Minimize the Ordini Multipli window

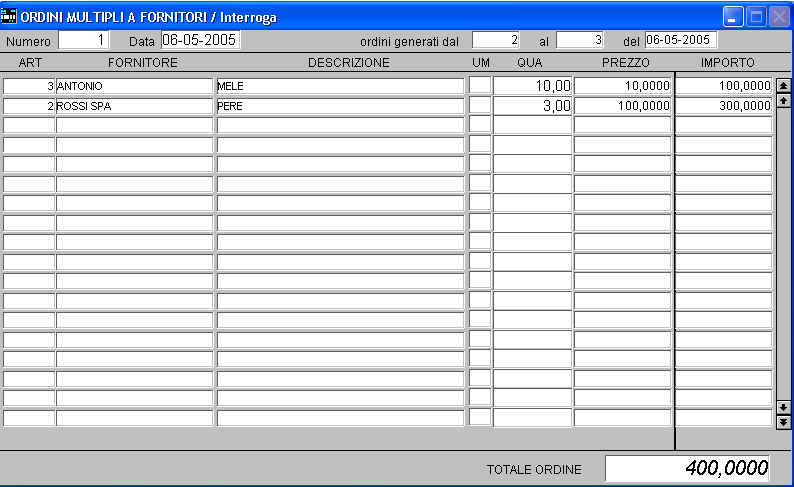click(733, 17)
